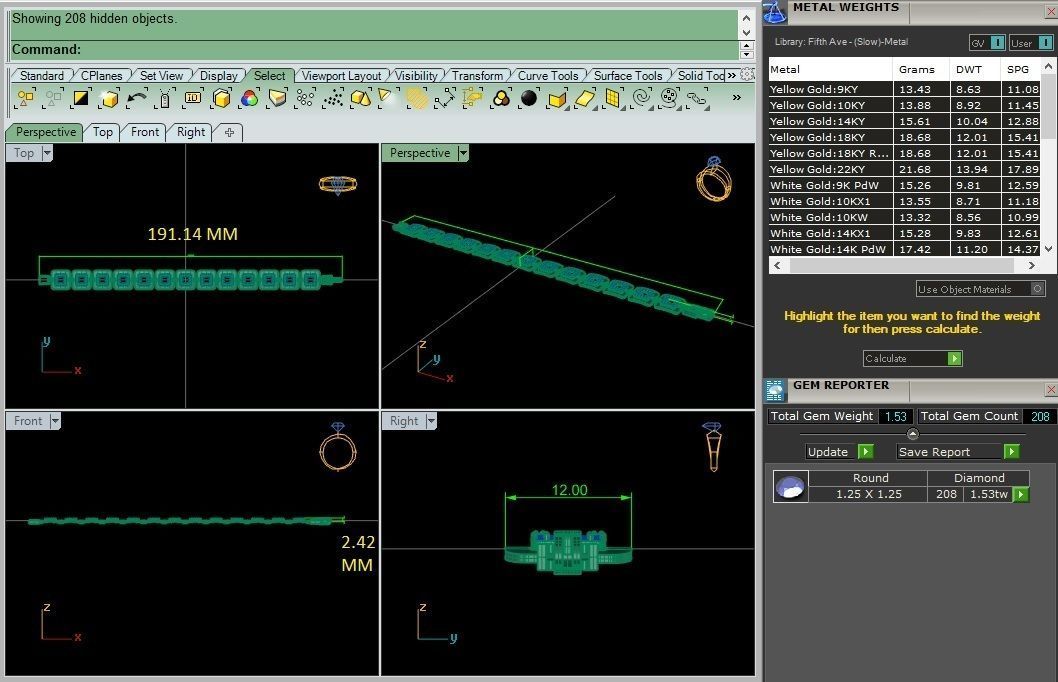Click the Total Gem Count value 208
Screen dimensions: 1058x682
[x=1040, y=416]
